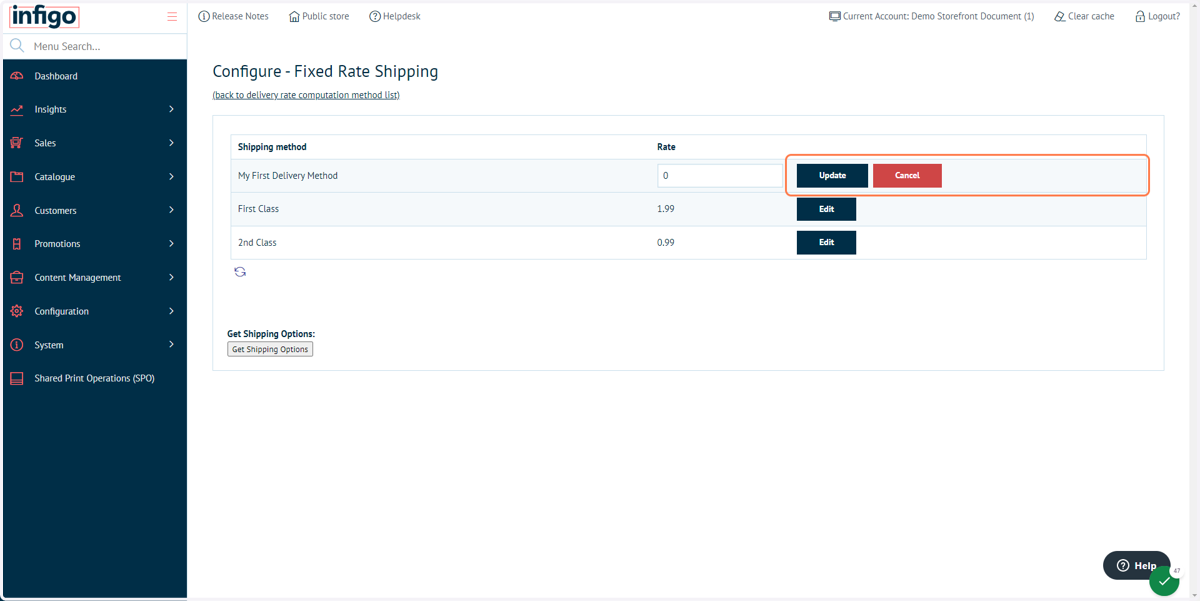The width and height of the screenshot is (1200, 601).
Task: Click the Sales cart icon
Action: coord(17,143)
